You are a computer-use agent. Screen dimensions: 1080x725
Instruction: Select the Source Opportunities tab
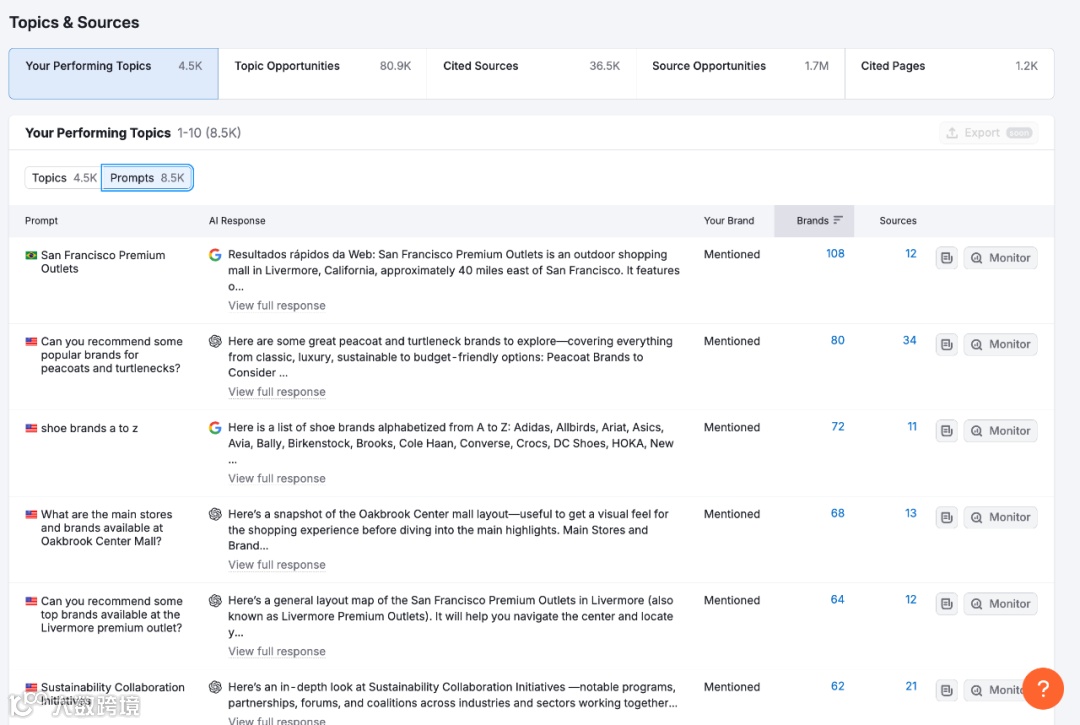pos(740,67)
